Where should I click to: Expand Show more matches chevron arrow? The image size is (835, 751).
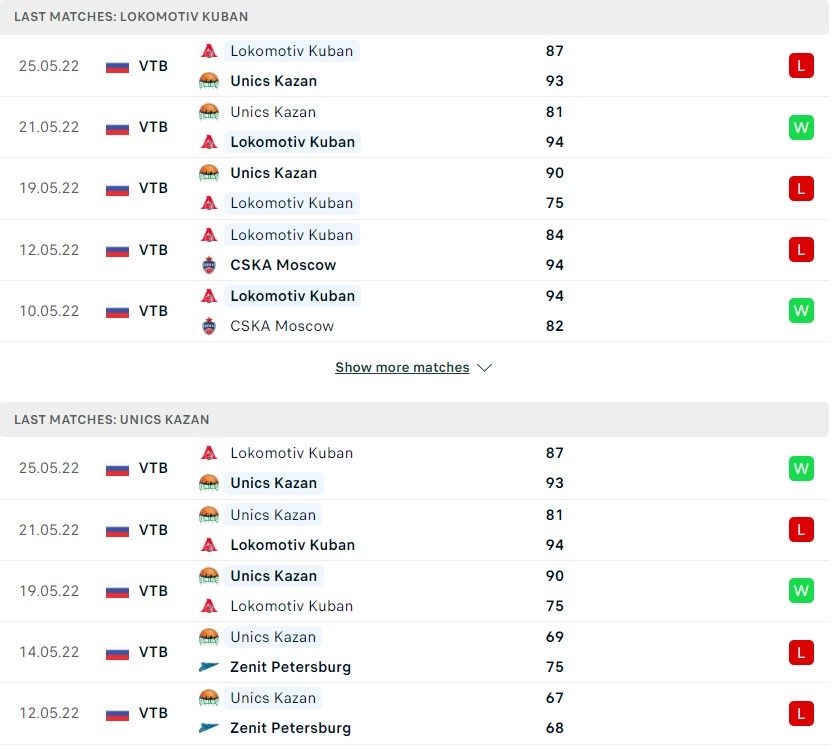pyautogui.click(x=485, y=368)
